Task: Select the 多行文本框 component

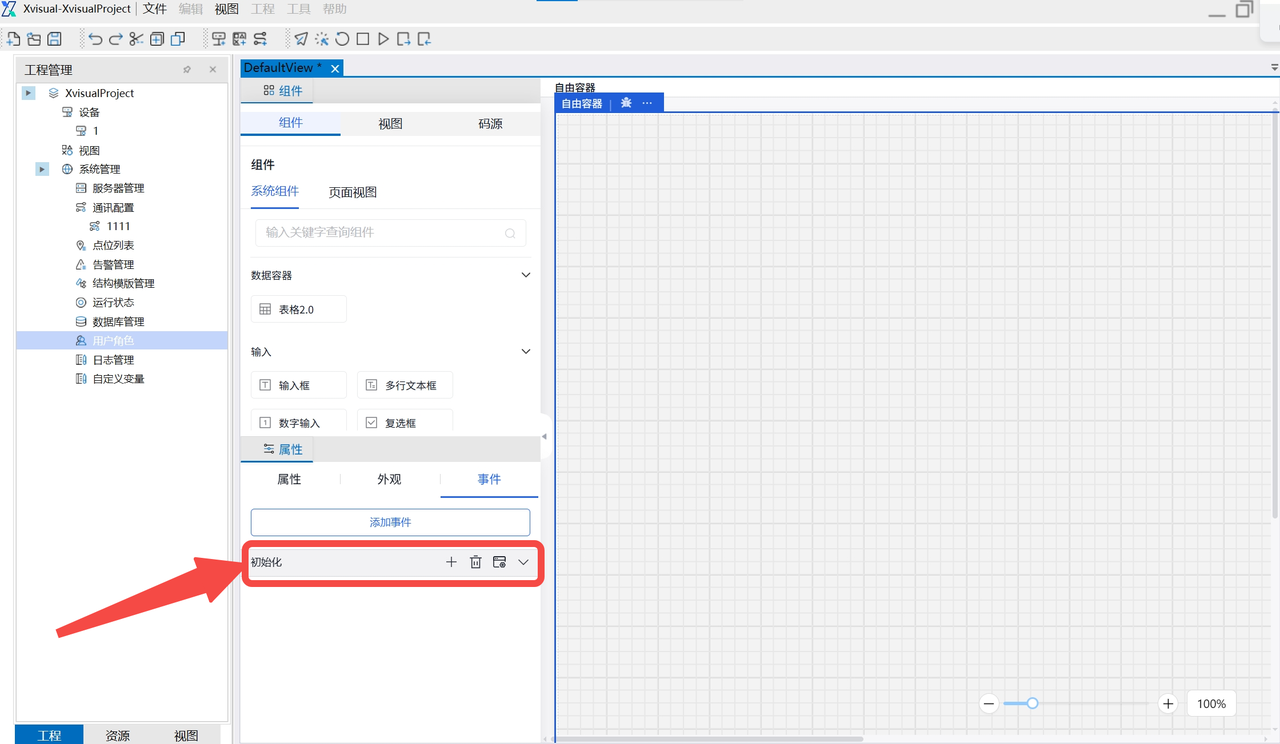Action: pos(405,385)
